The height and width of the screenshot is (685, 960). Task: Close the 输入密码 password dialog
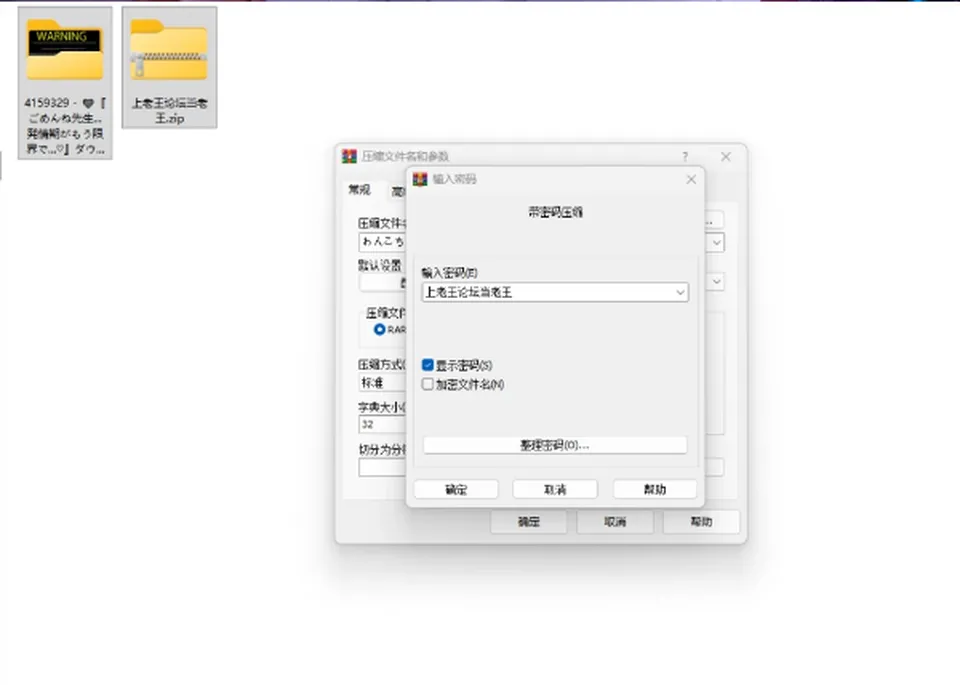point(691,179)
